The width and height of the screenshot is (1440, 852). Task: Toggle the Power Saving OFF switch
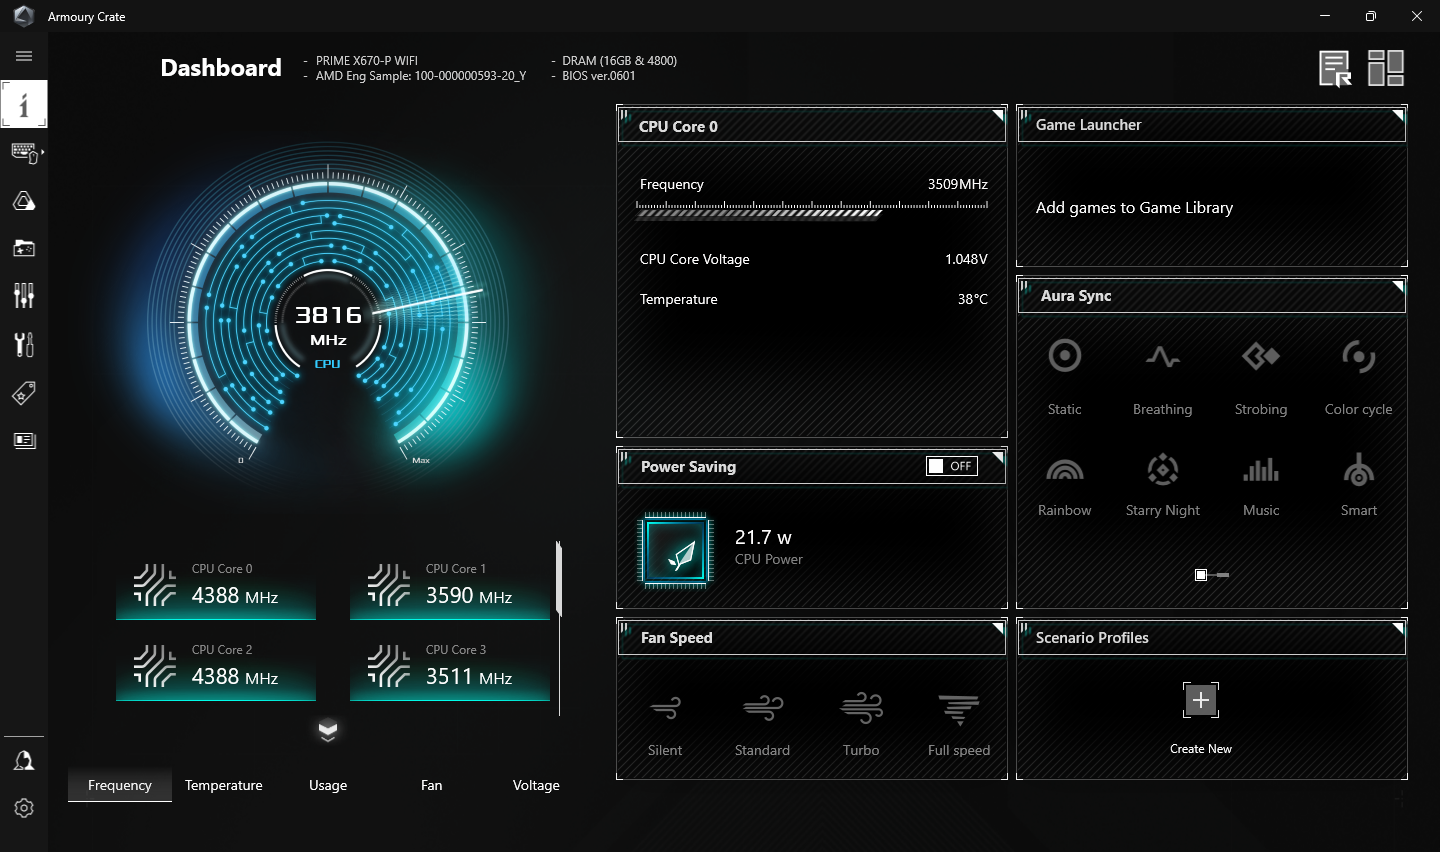(951, 466)
